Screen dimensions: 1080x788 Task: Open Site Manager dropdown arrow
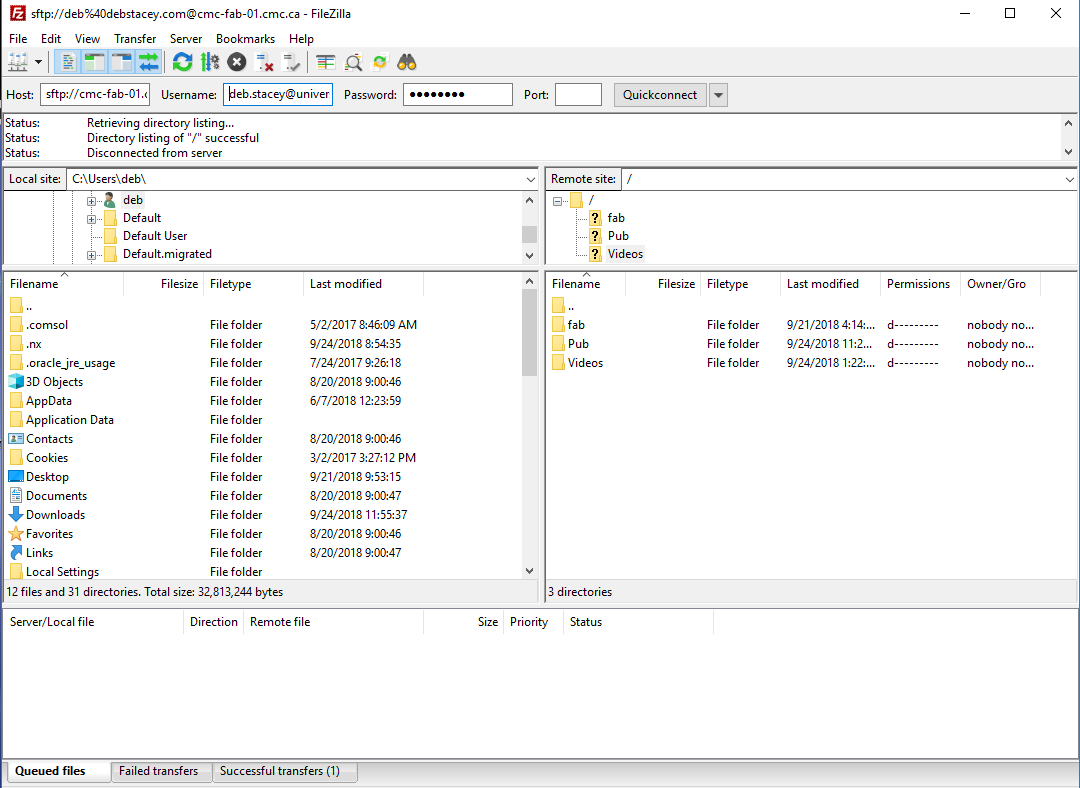(x=38, y=63)
